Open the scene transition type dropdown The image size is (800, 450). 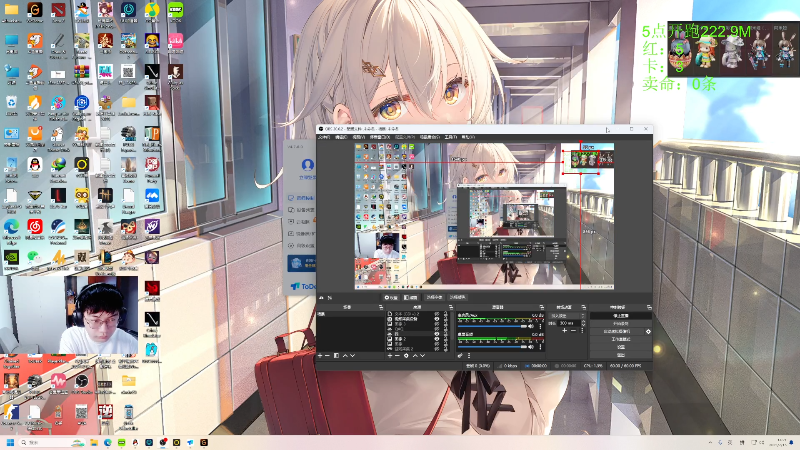[566, 316]
